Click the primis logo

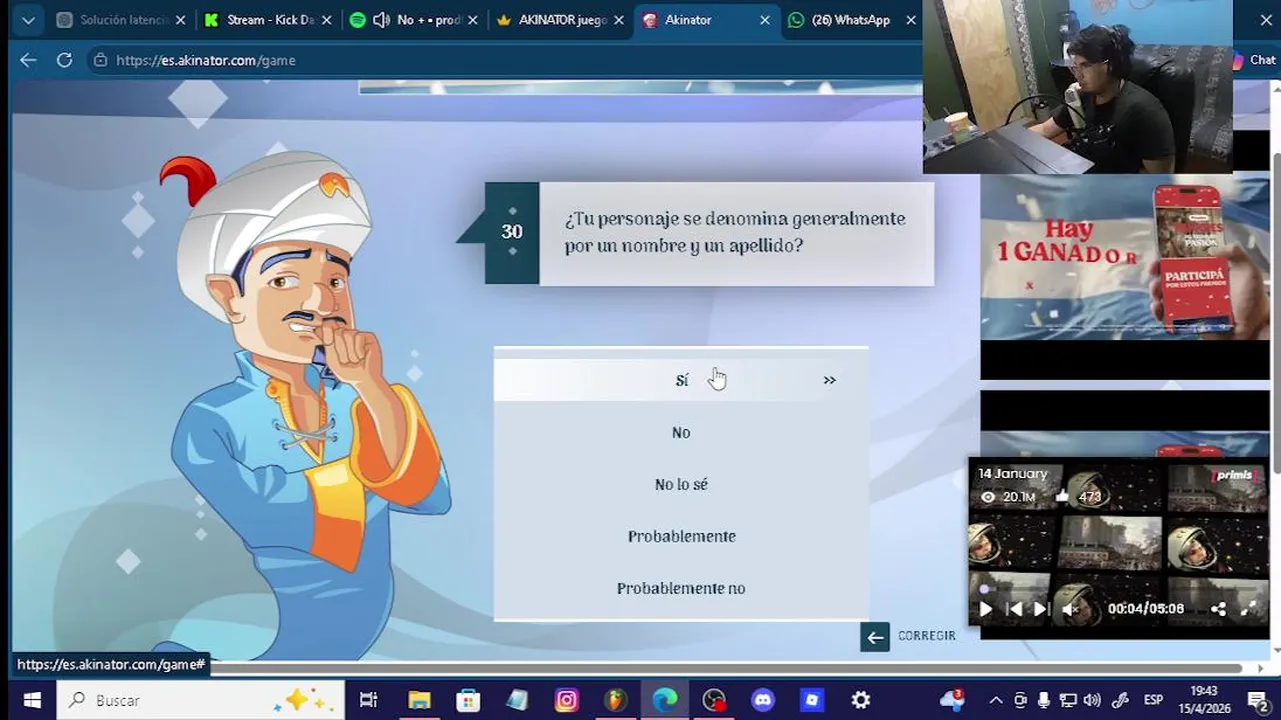coord(1233,476)
